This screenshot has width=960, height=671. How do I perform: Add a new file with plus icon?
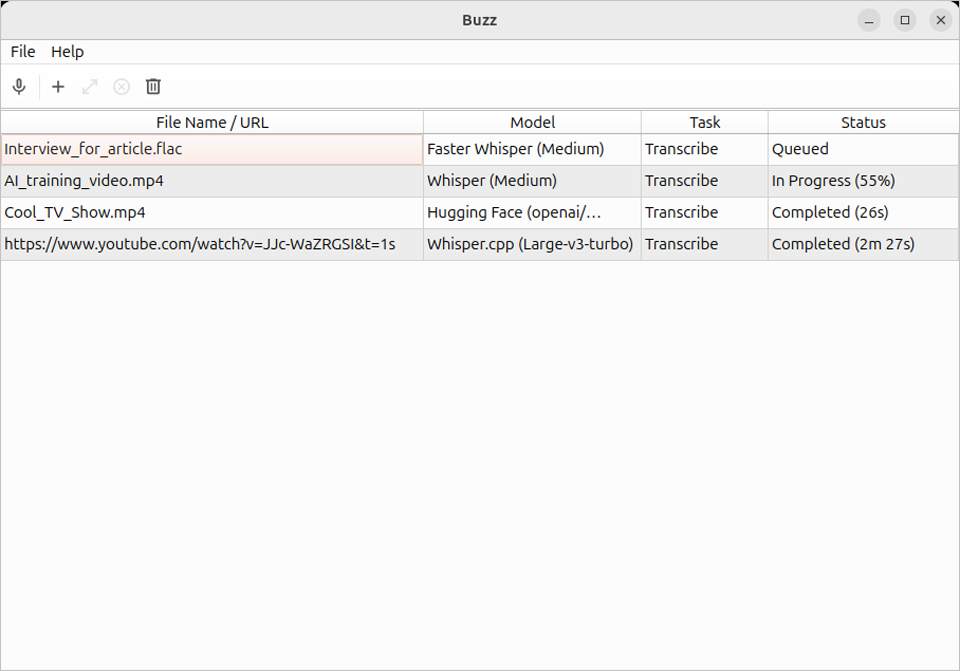click(x=58, y=87)
